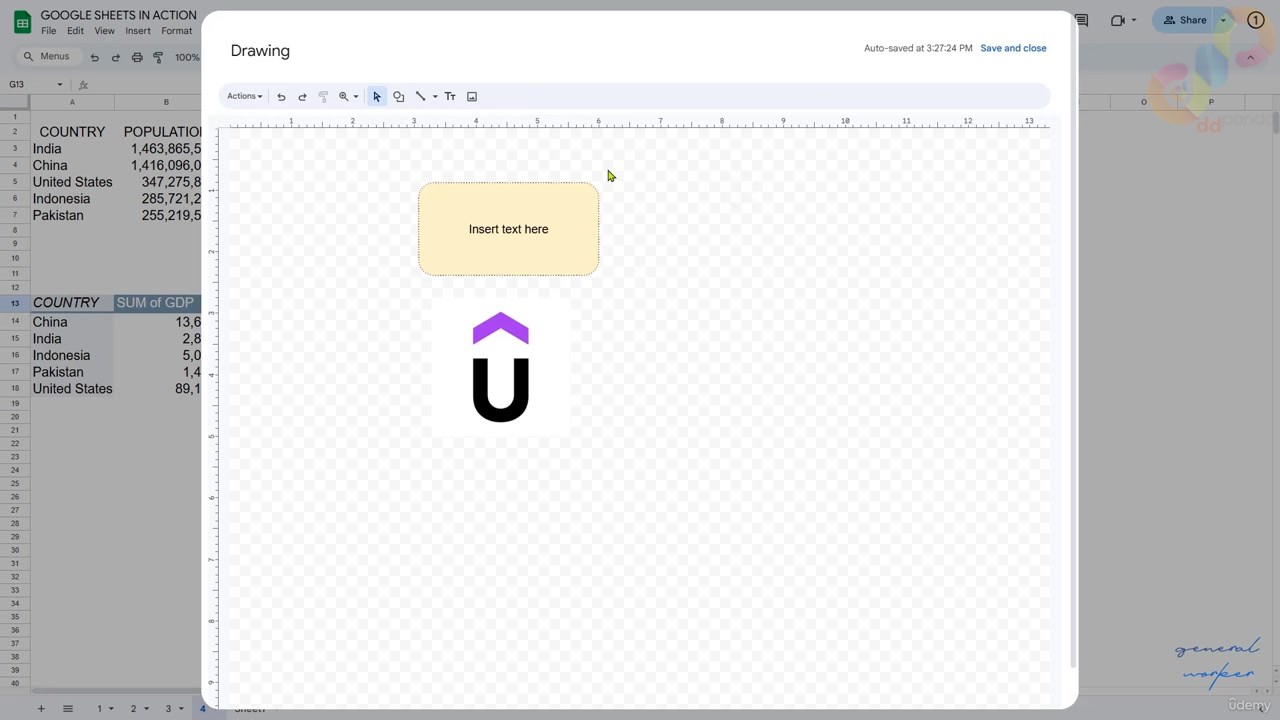Screen dimensions: 1280x720
Task: Open the comments history icon
Action: click(1081, 20)
